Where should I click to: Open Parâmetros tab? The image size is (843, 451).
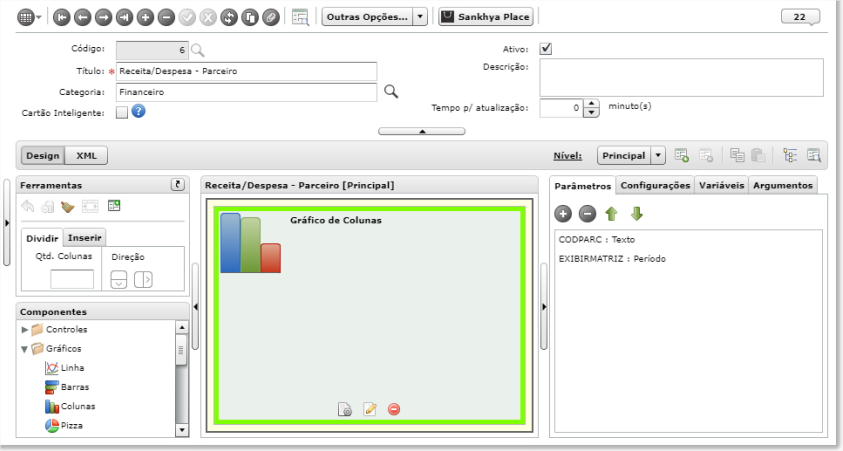coord(583,185)
